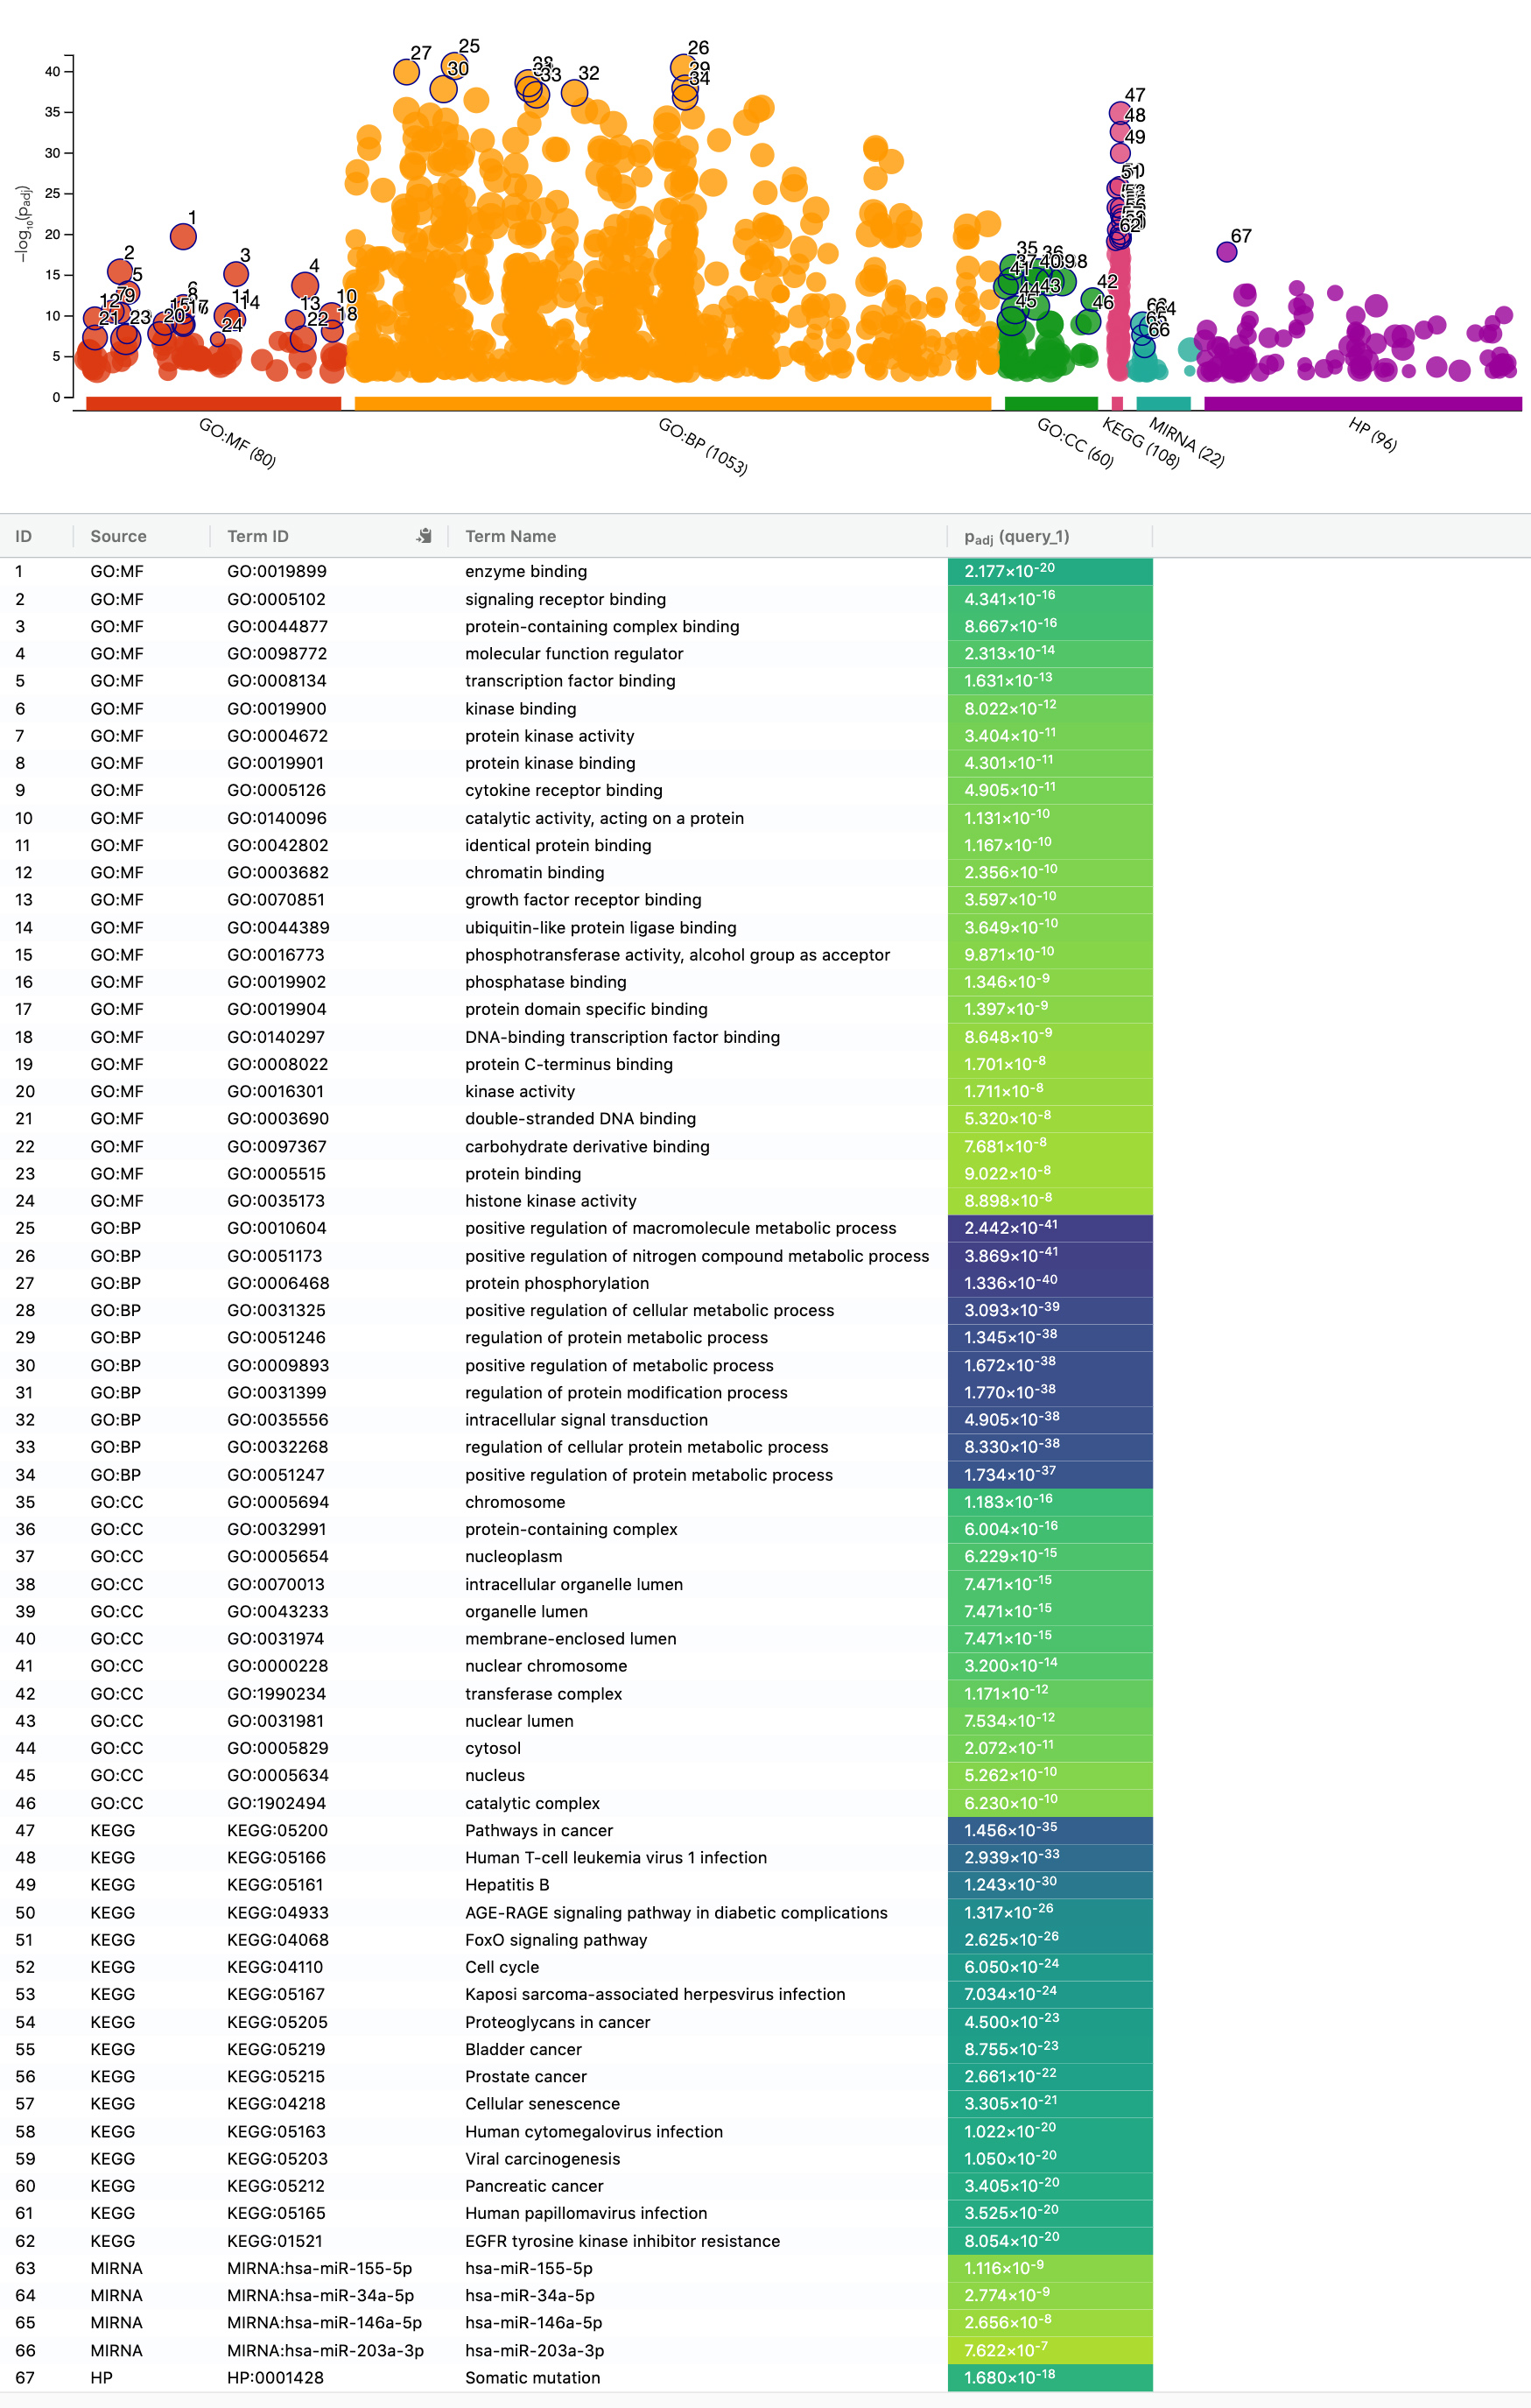This screenshot has height=2408, width=1531.
Task: Select data point 27 in the GO:BP plot
Action: (406, 72)
